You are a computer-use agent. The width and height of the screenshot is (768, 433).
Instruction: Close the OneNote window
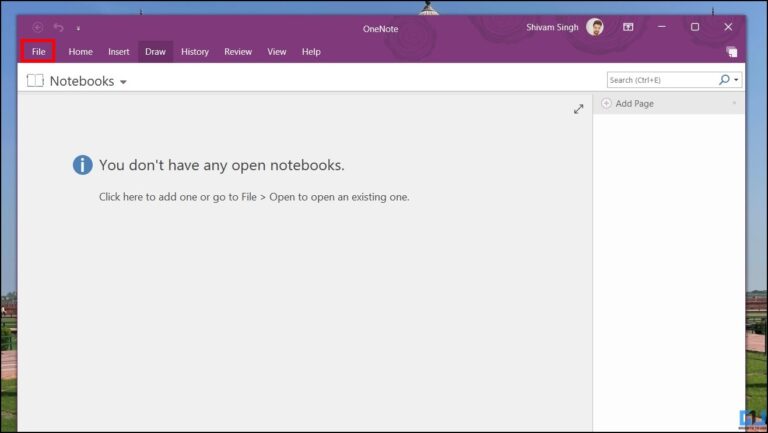click(728, 27)
